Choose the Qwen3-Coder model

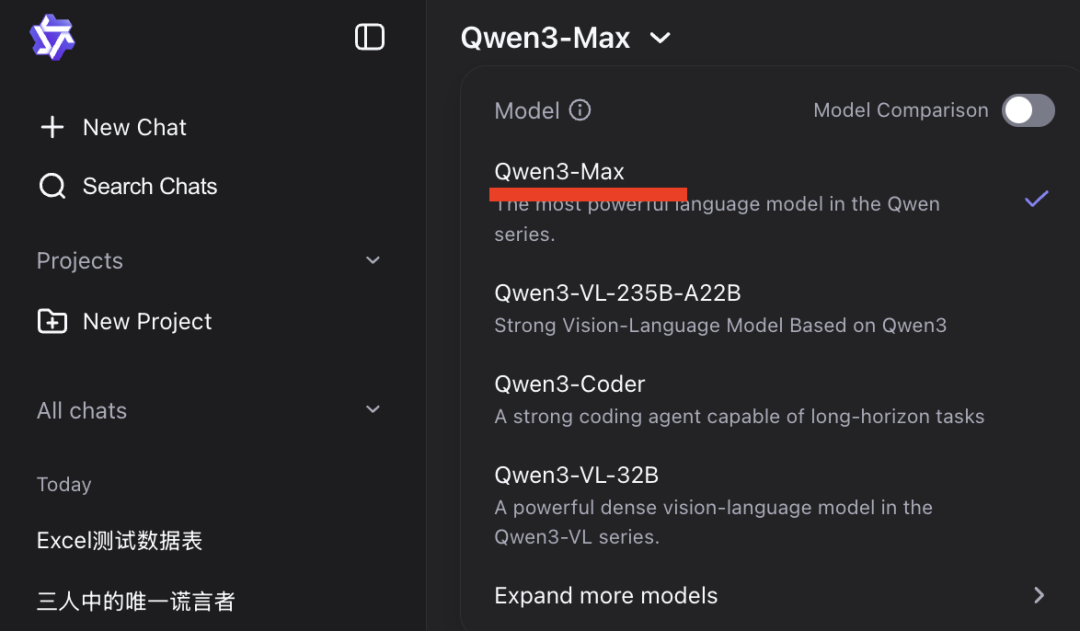[570, 384]
